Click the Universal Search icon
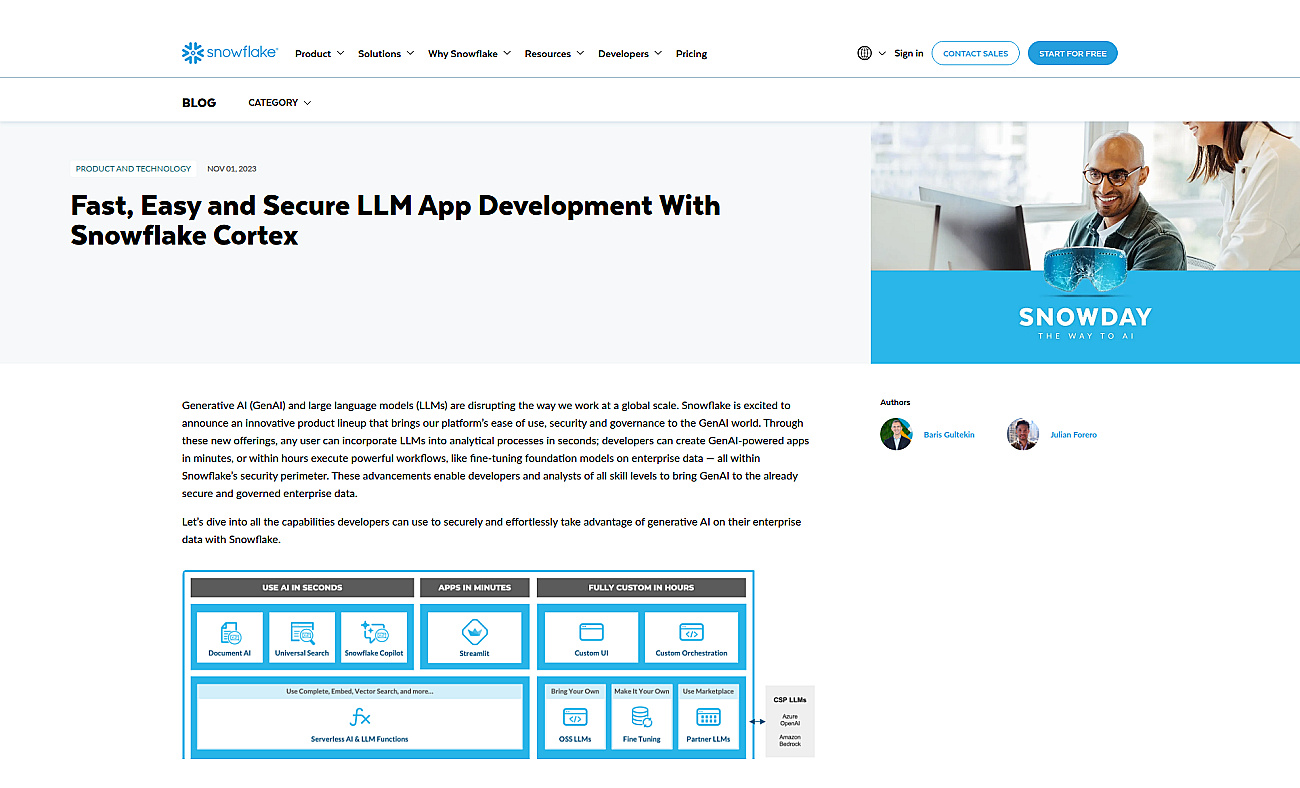Image resolution: width=1300 pixels, height=788 pixels. pyautogui.click(x=302, y=632)
